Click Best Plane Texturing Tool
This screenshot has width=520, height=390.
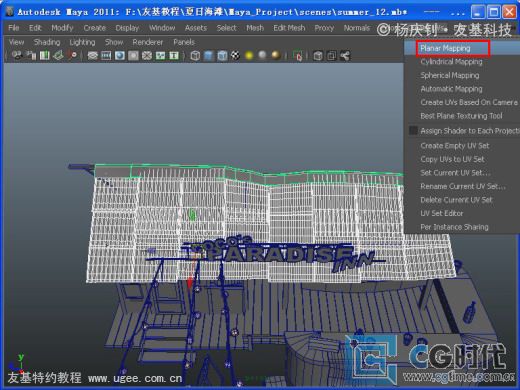tap(461, 116)
